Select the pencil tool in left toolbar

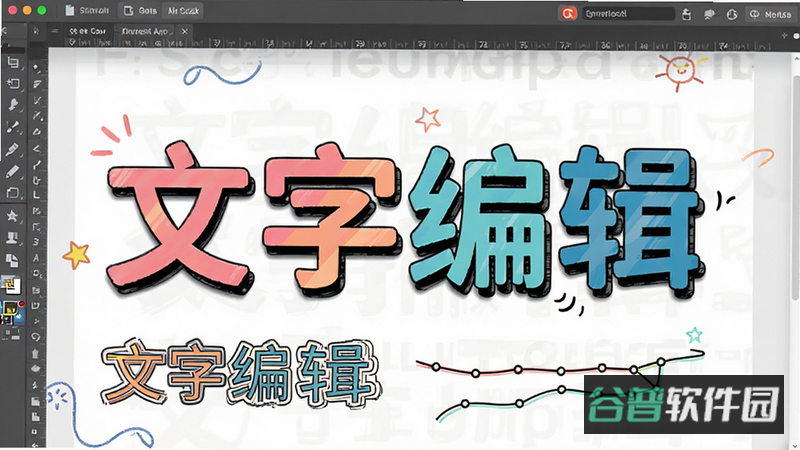coord(13,171)
